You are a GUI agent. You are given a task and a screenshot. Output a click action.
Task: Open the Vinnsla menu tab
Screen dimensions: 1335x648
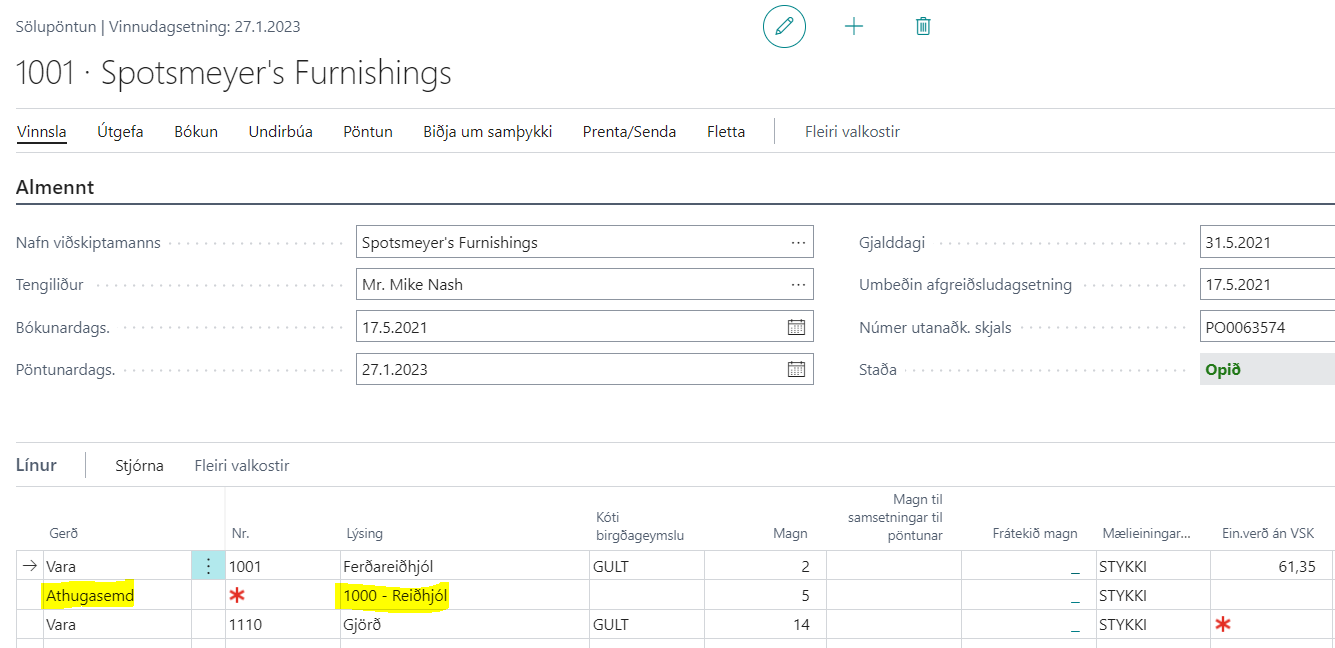pyautogui.click(x=42, y=132)
